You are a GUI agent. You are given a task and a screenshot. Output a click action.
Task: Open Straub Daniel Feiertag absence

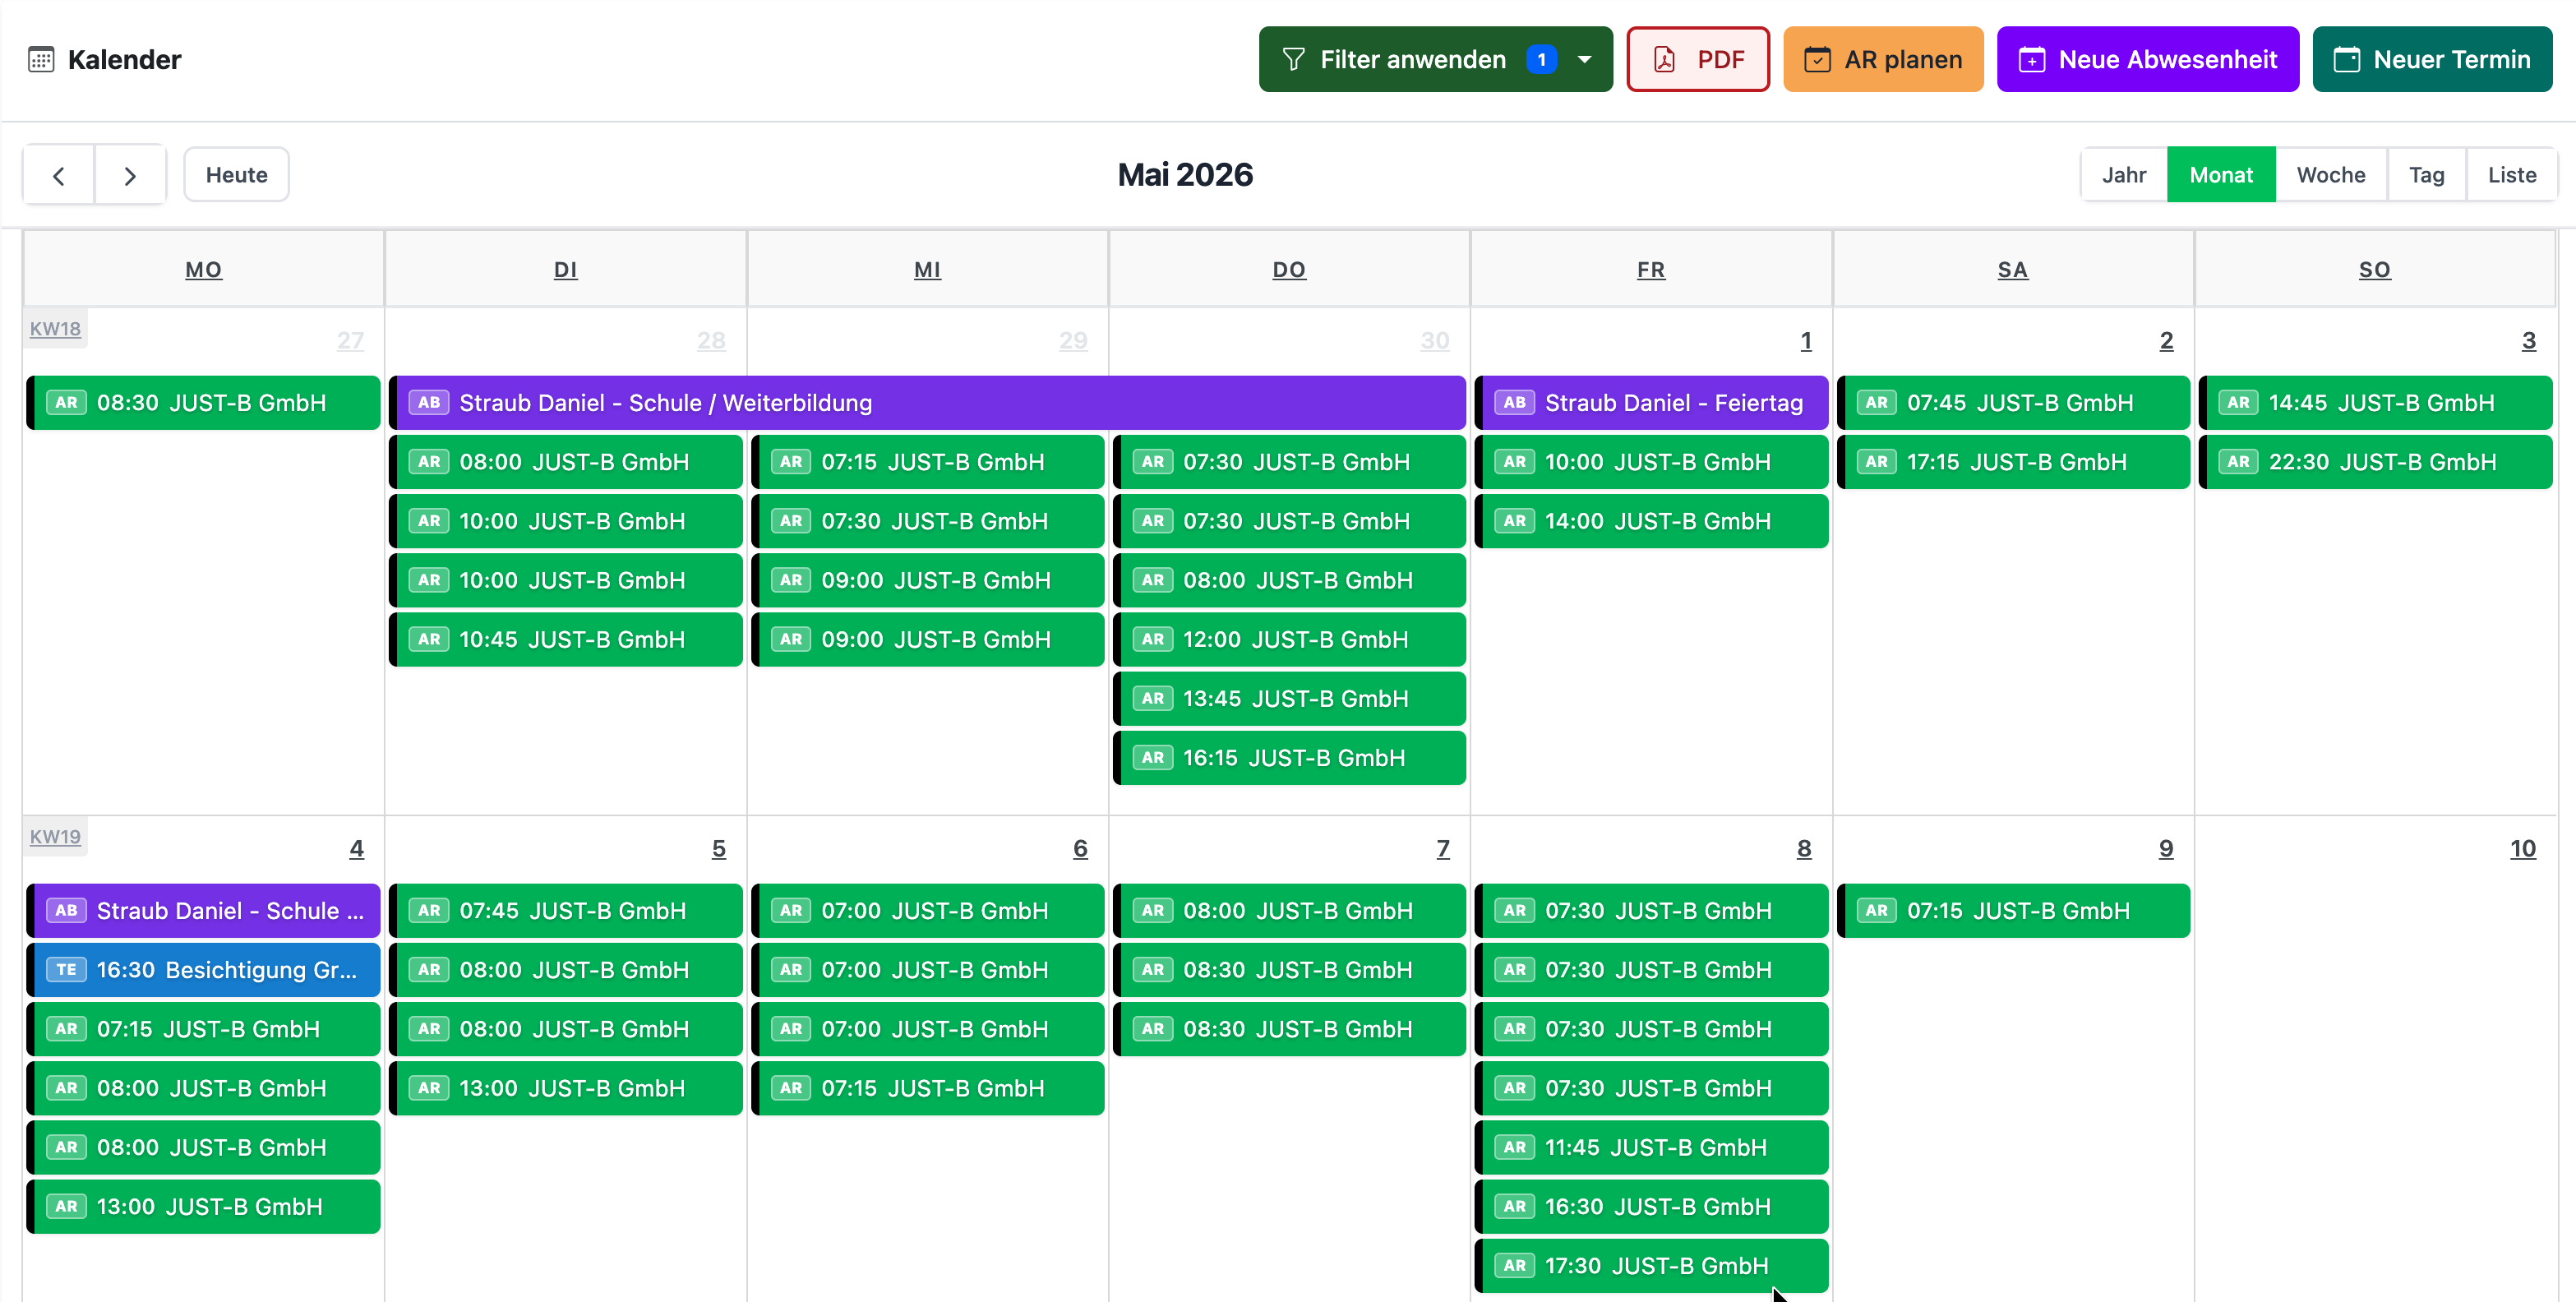click(1651, 403)
